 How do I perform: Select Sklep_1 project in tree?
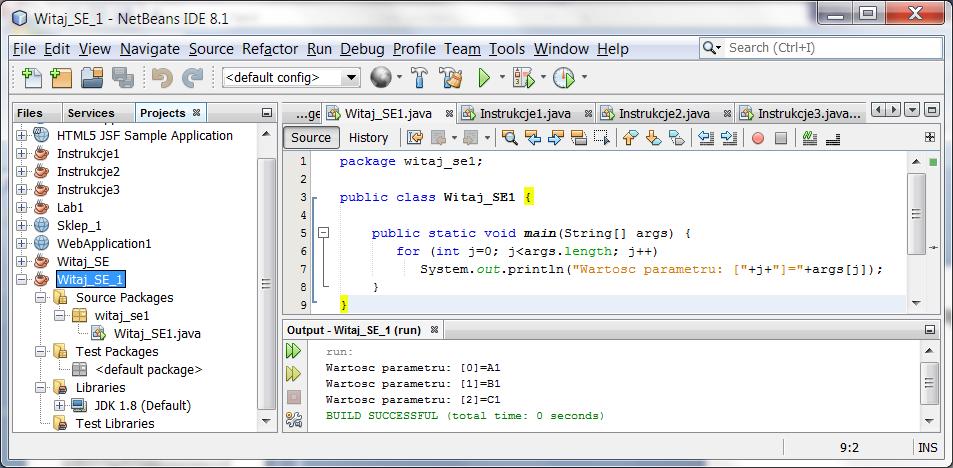[x=79, y=226]
